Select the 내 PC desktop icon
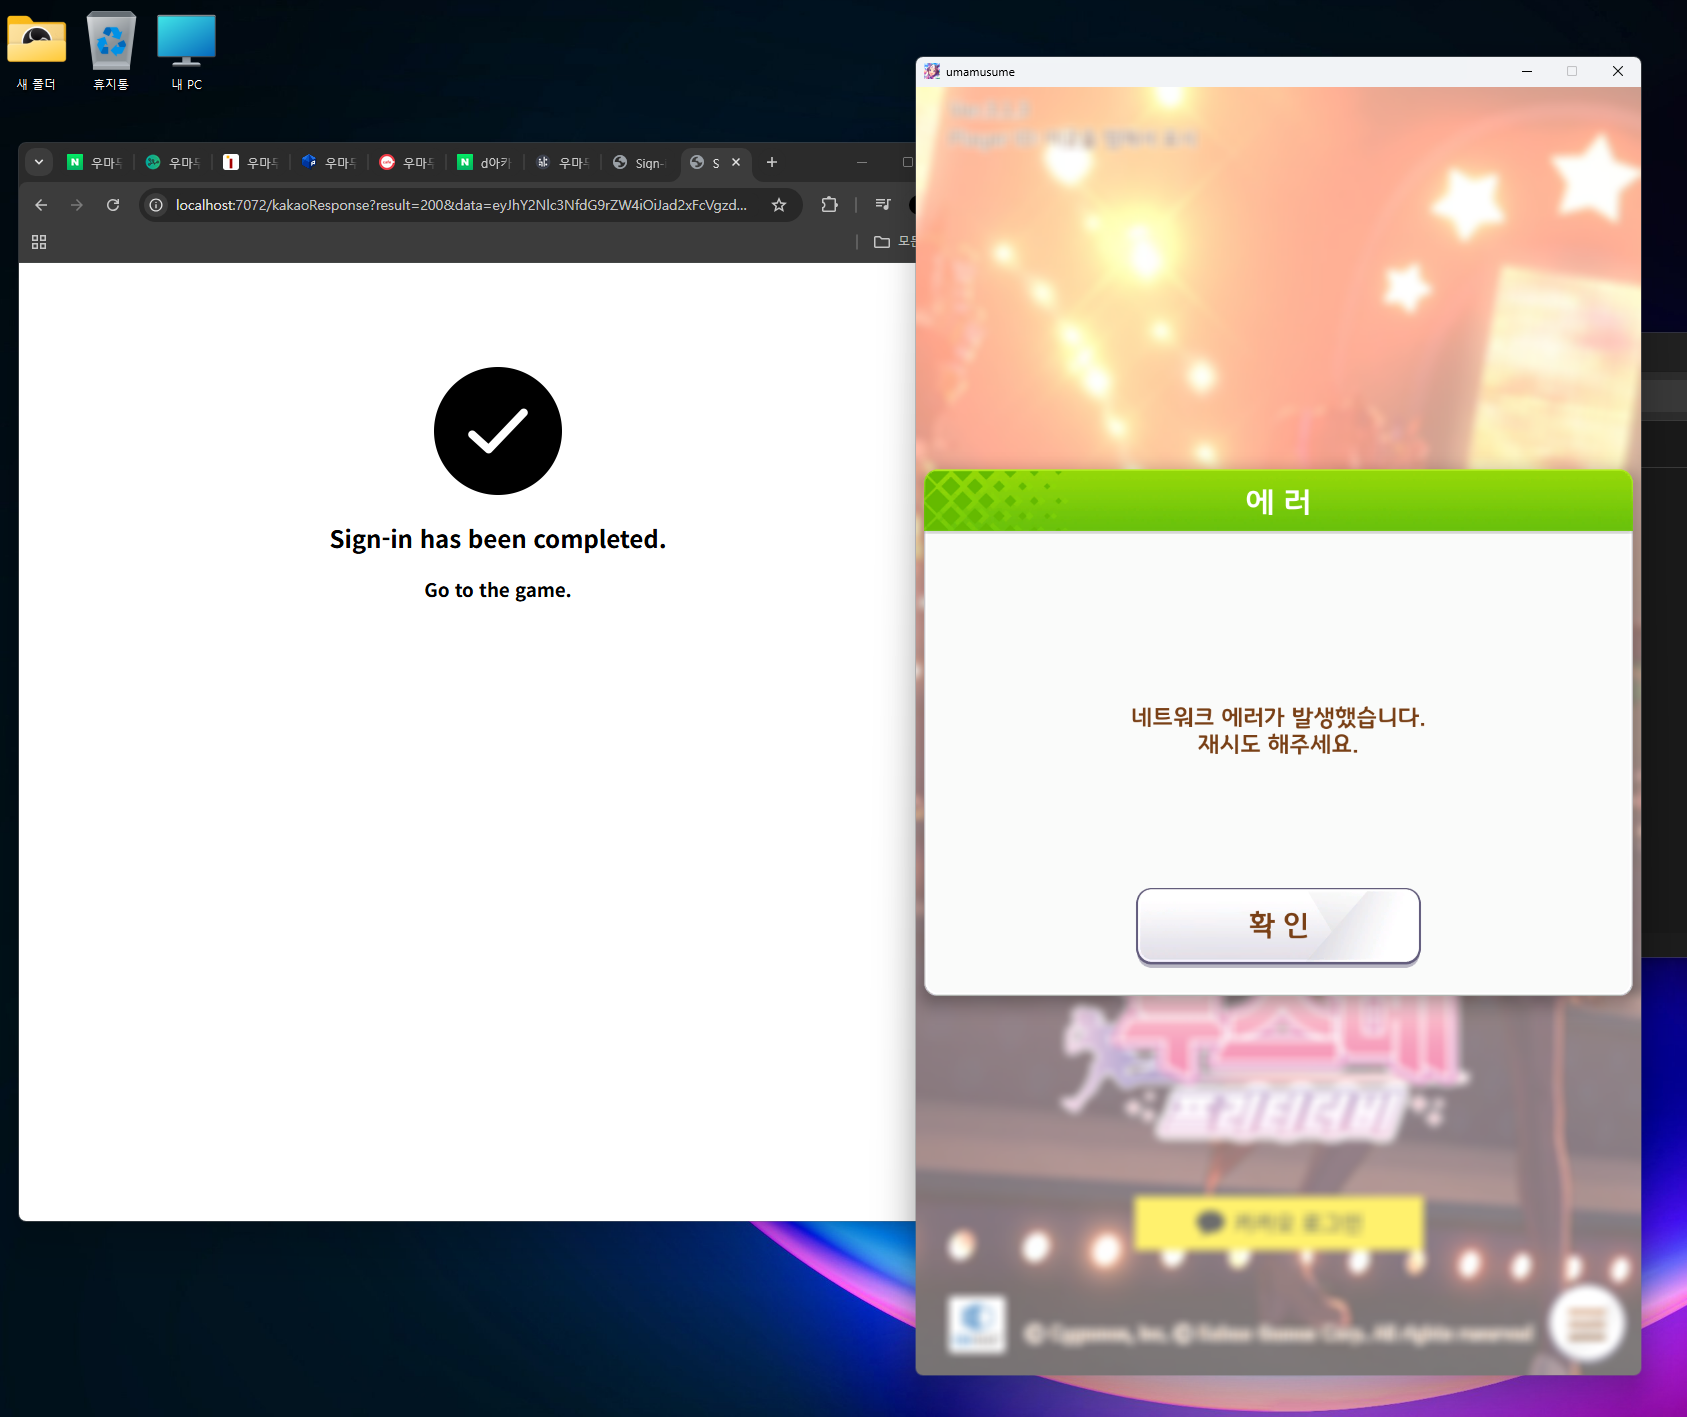Screen dimensions: 1687x1417 click(186, 53)
